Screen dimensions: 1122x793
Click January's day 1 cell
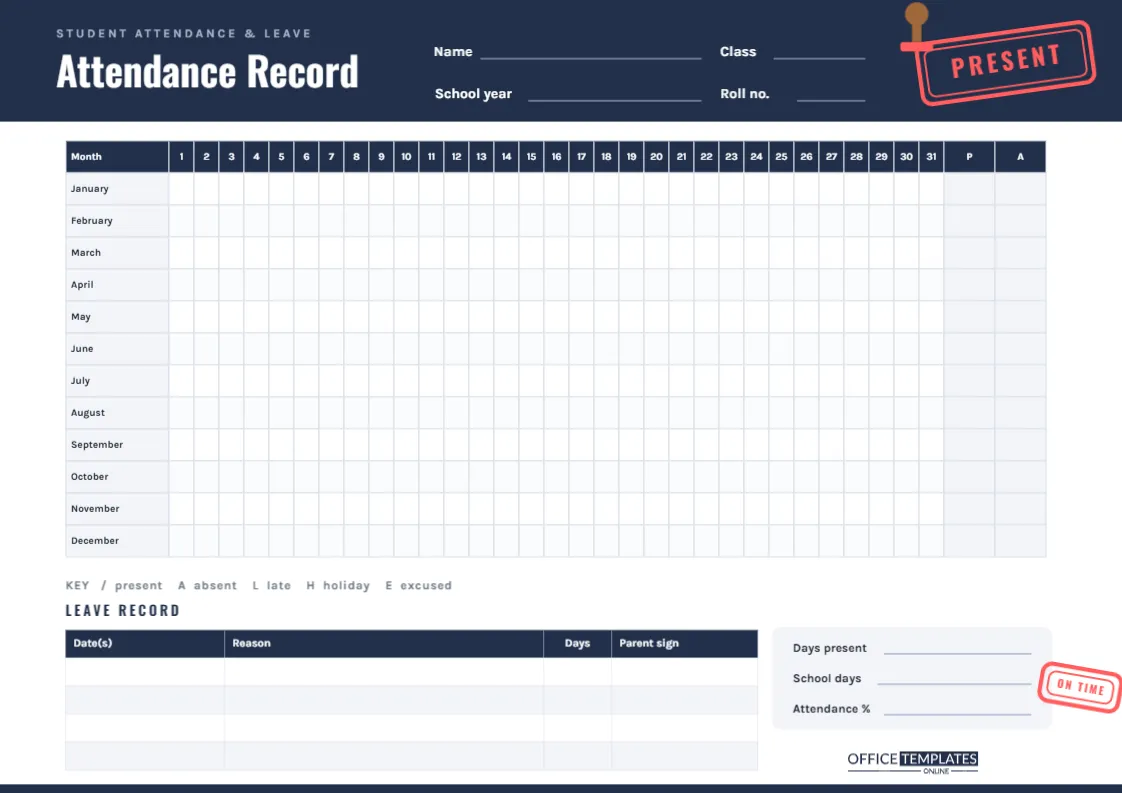(182, 189)
